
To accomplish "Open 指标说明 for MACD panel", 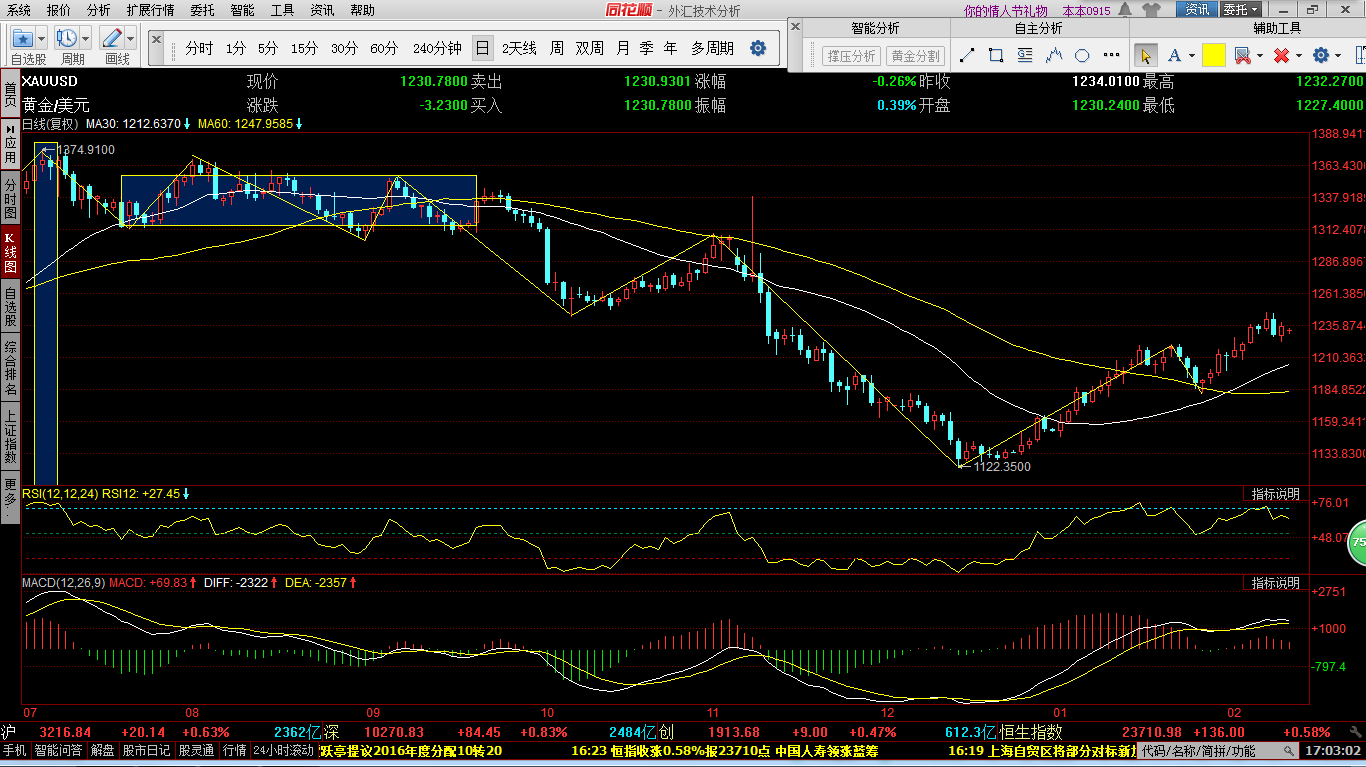I will coord(1275,583).
